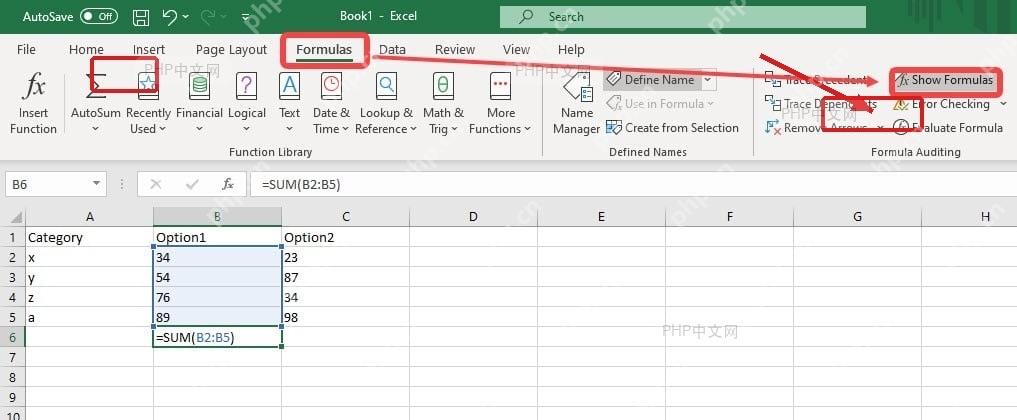Click cell containing 76

218,298
